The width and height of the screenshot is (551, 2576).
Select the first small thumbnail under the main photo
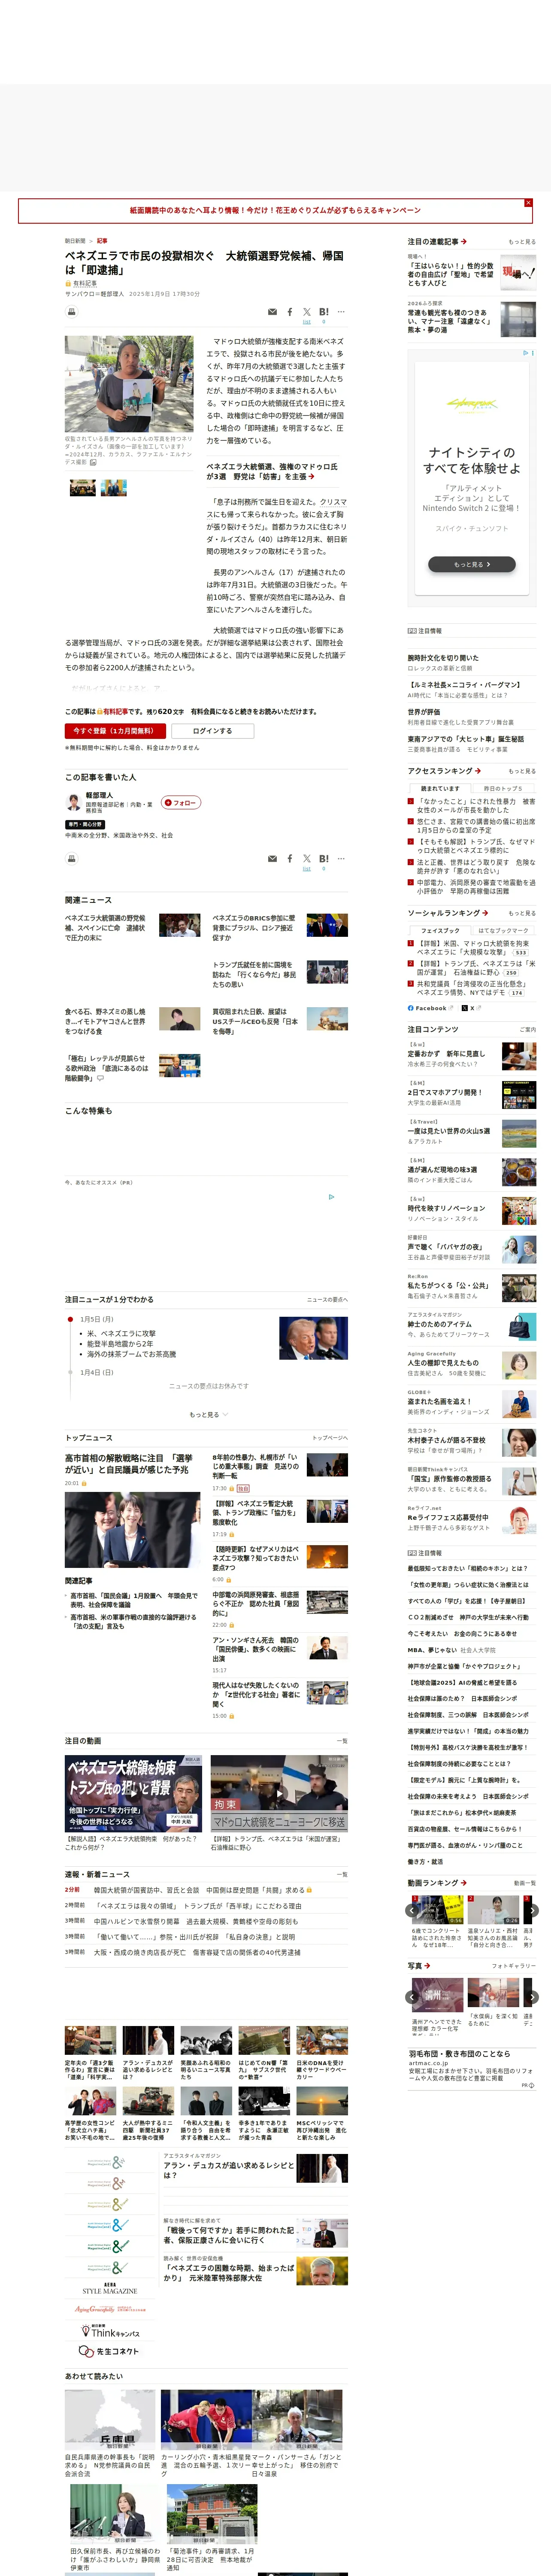pyautogui.click(x=83, y=488)
